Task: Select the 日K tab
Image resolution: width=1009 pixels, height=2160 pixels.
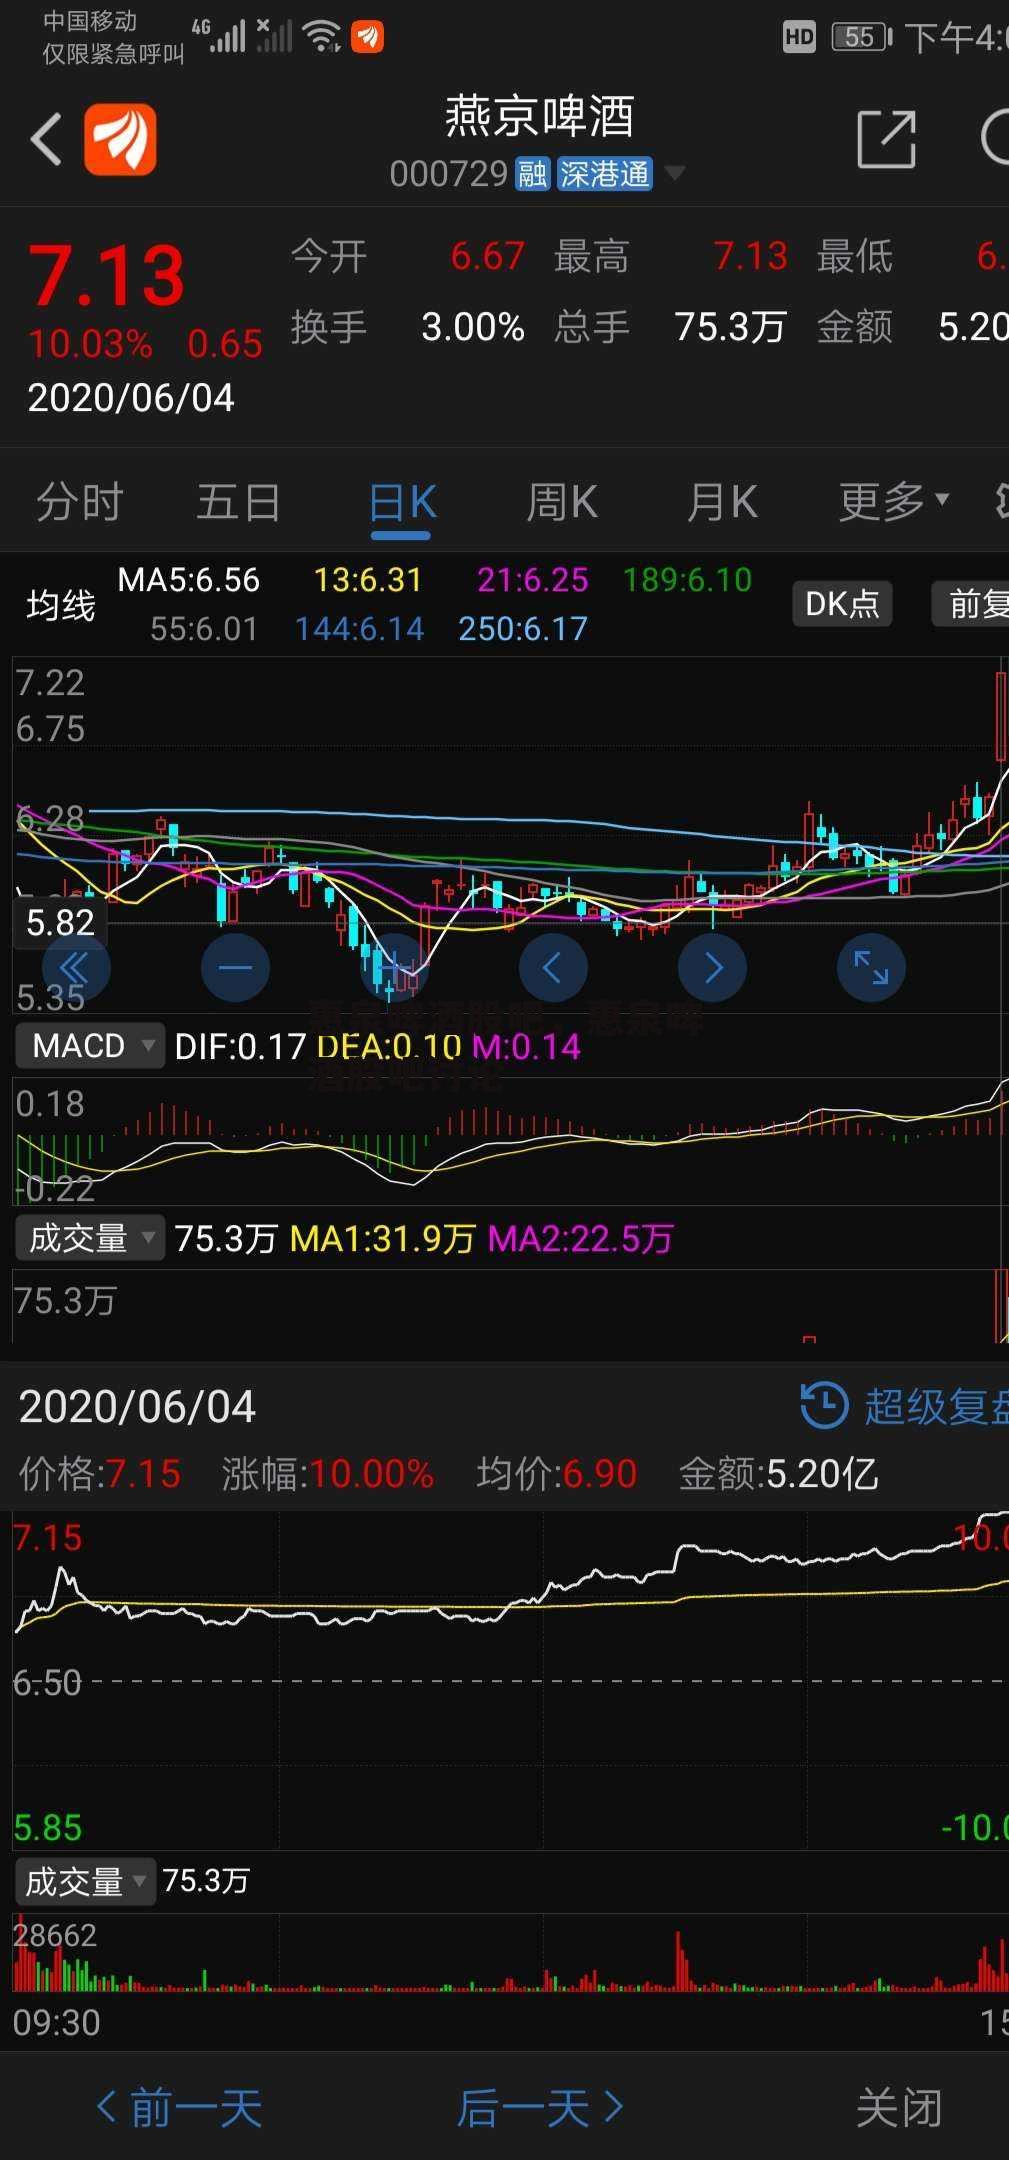Action: [402, 503]
